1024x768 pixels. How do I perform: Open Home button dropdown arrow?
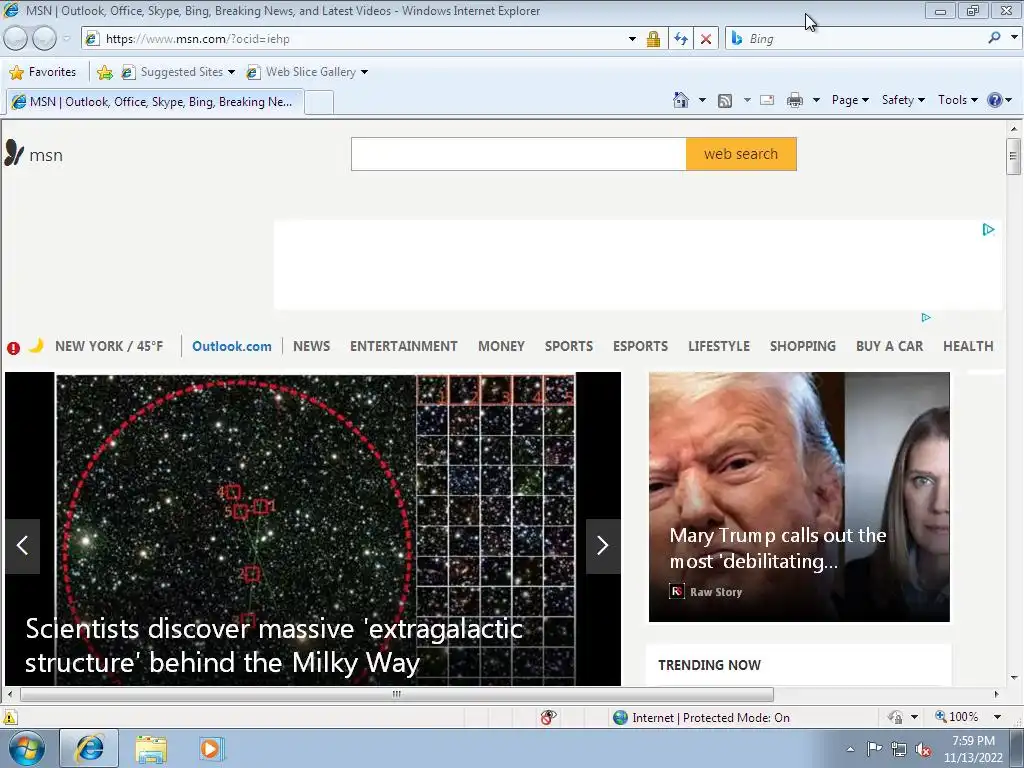pos(702,100)
